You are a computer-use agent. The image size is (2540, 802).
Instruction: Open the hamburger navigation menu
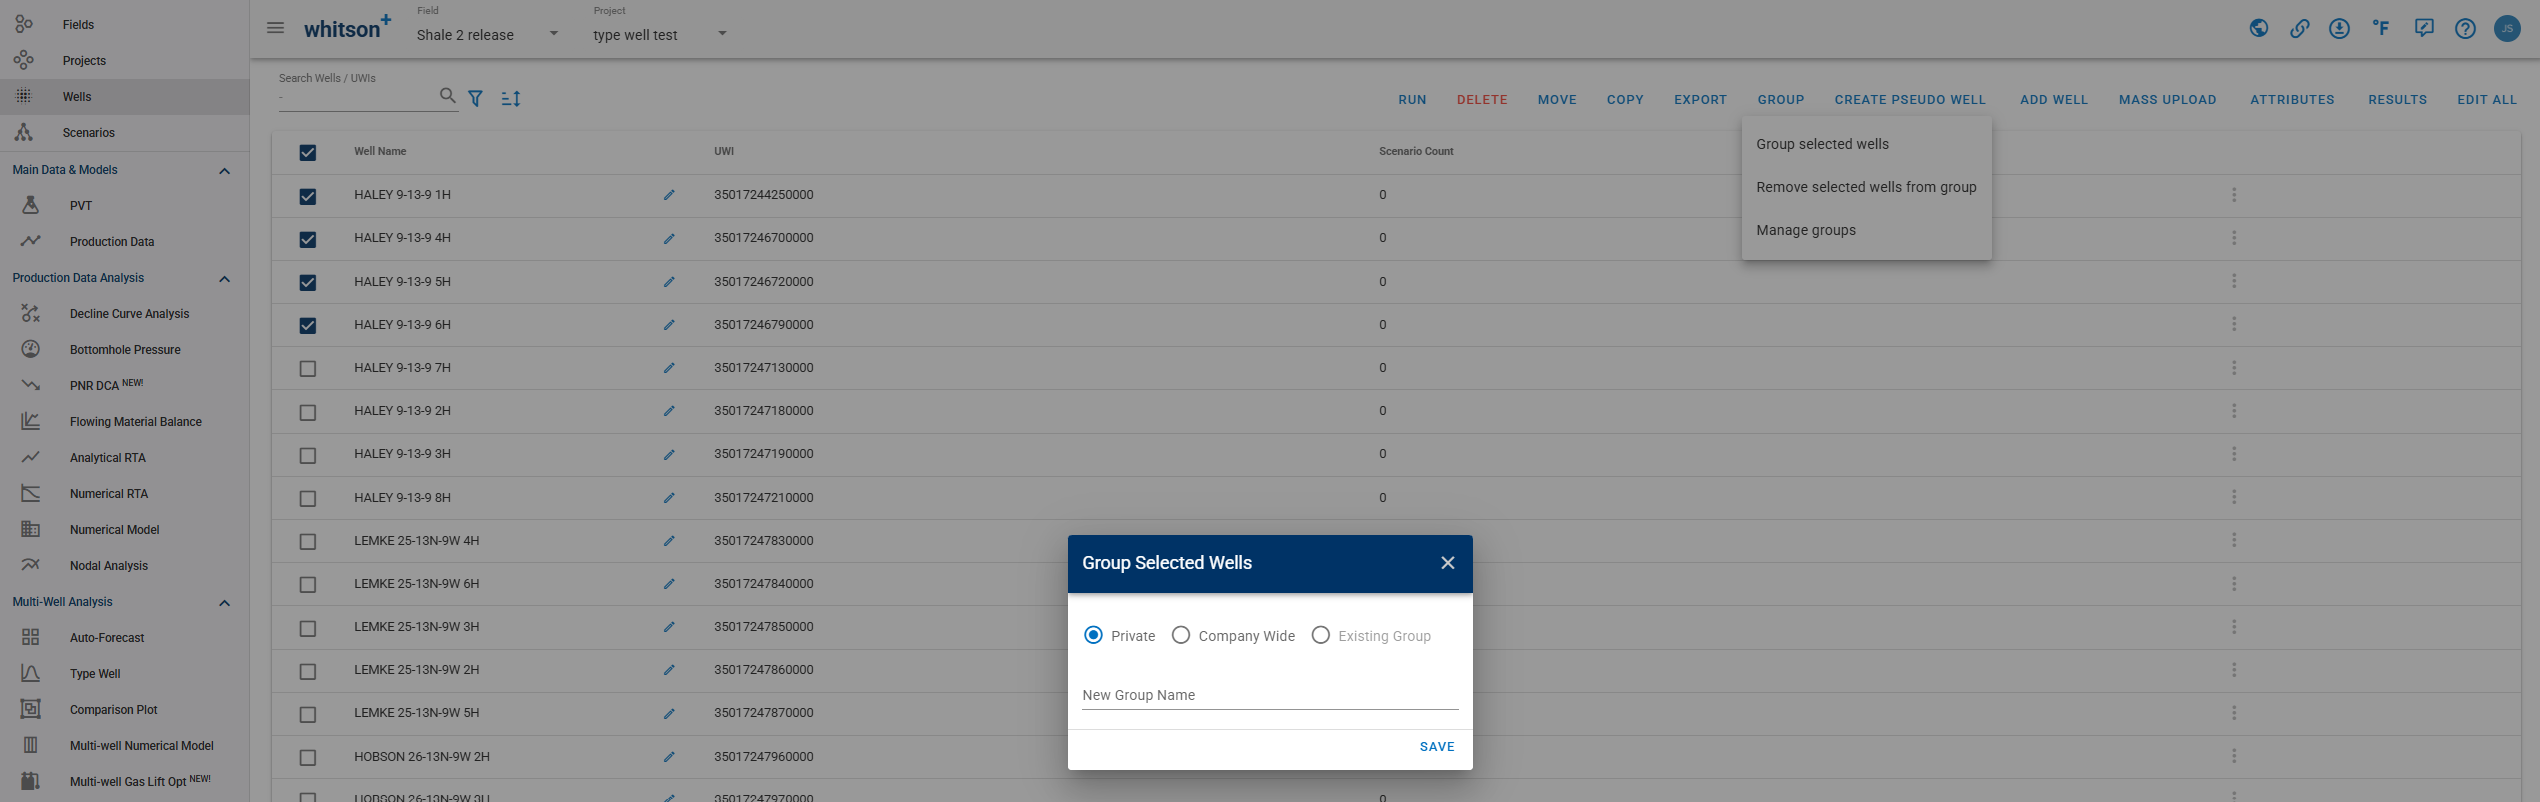(x=275, y=28)
